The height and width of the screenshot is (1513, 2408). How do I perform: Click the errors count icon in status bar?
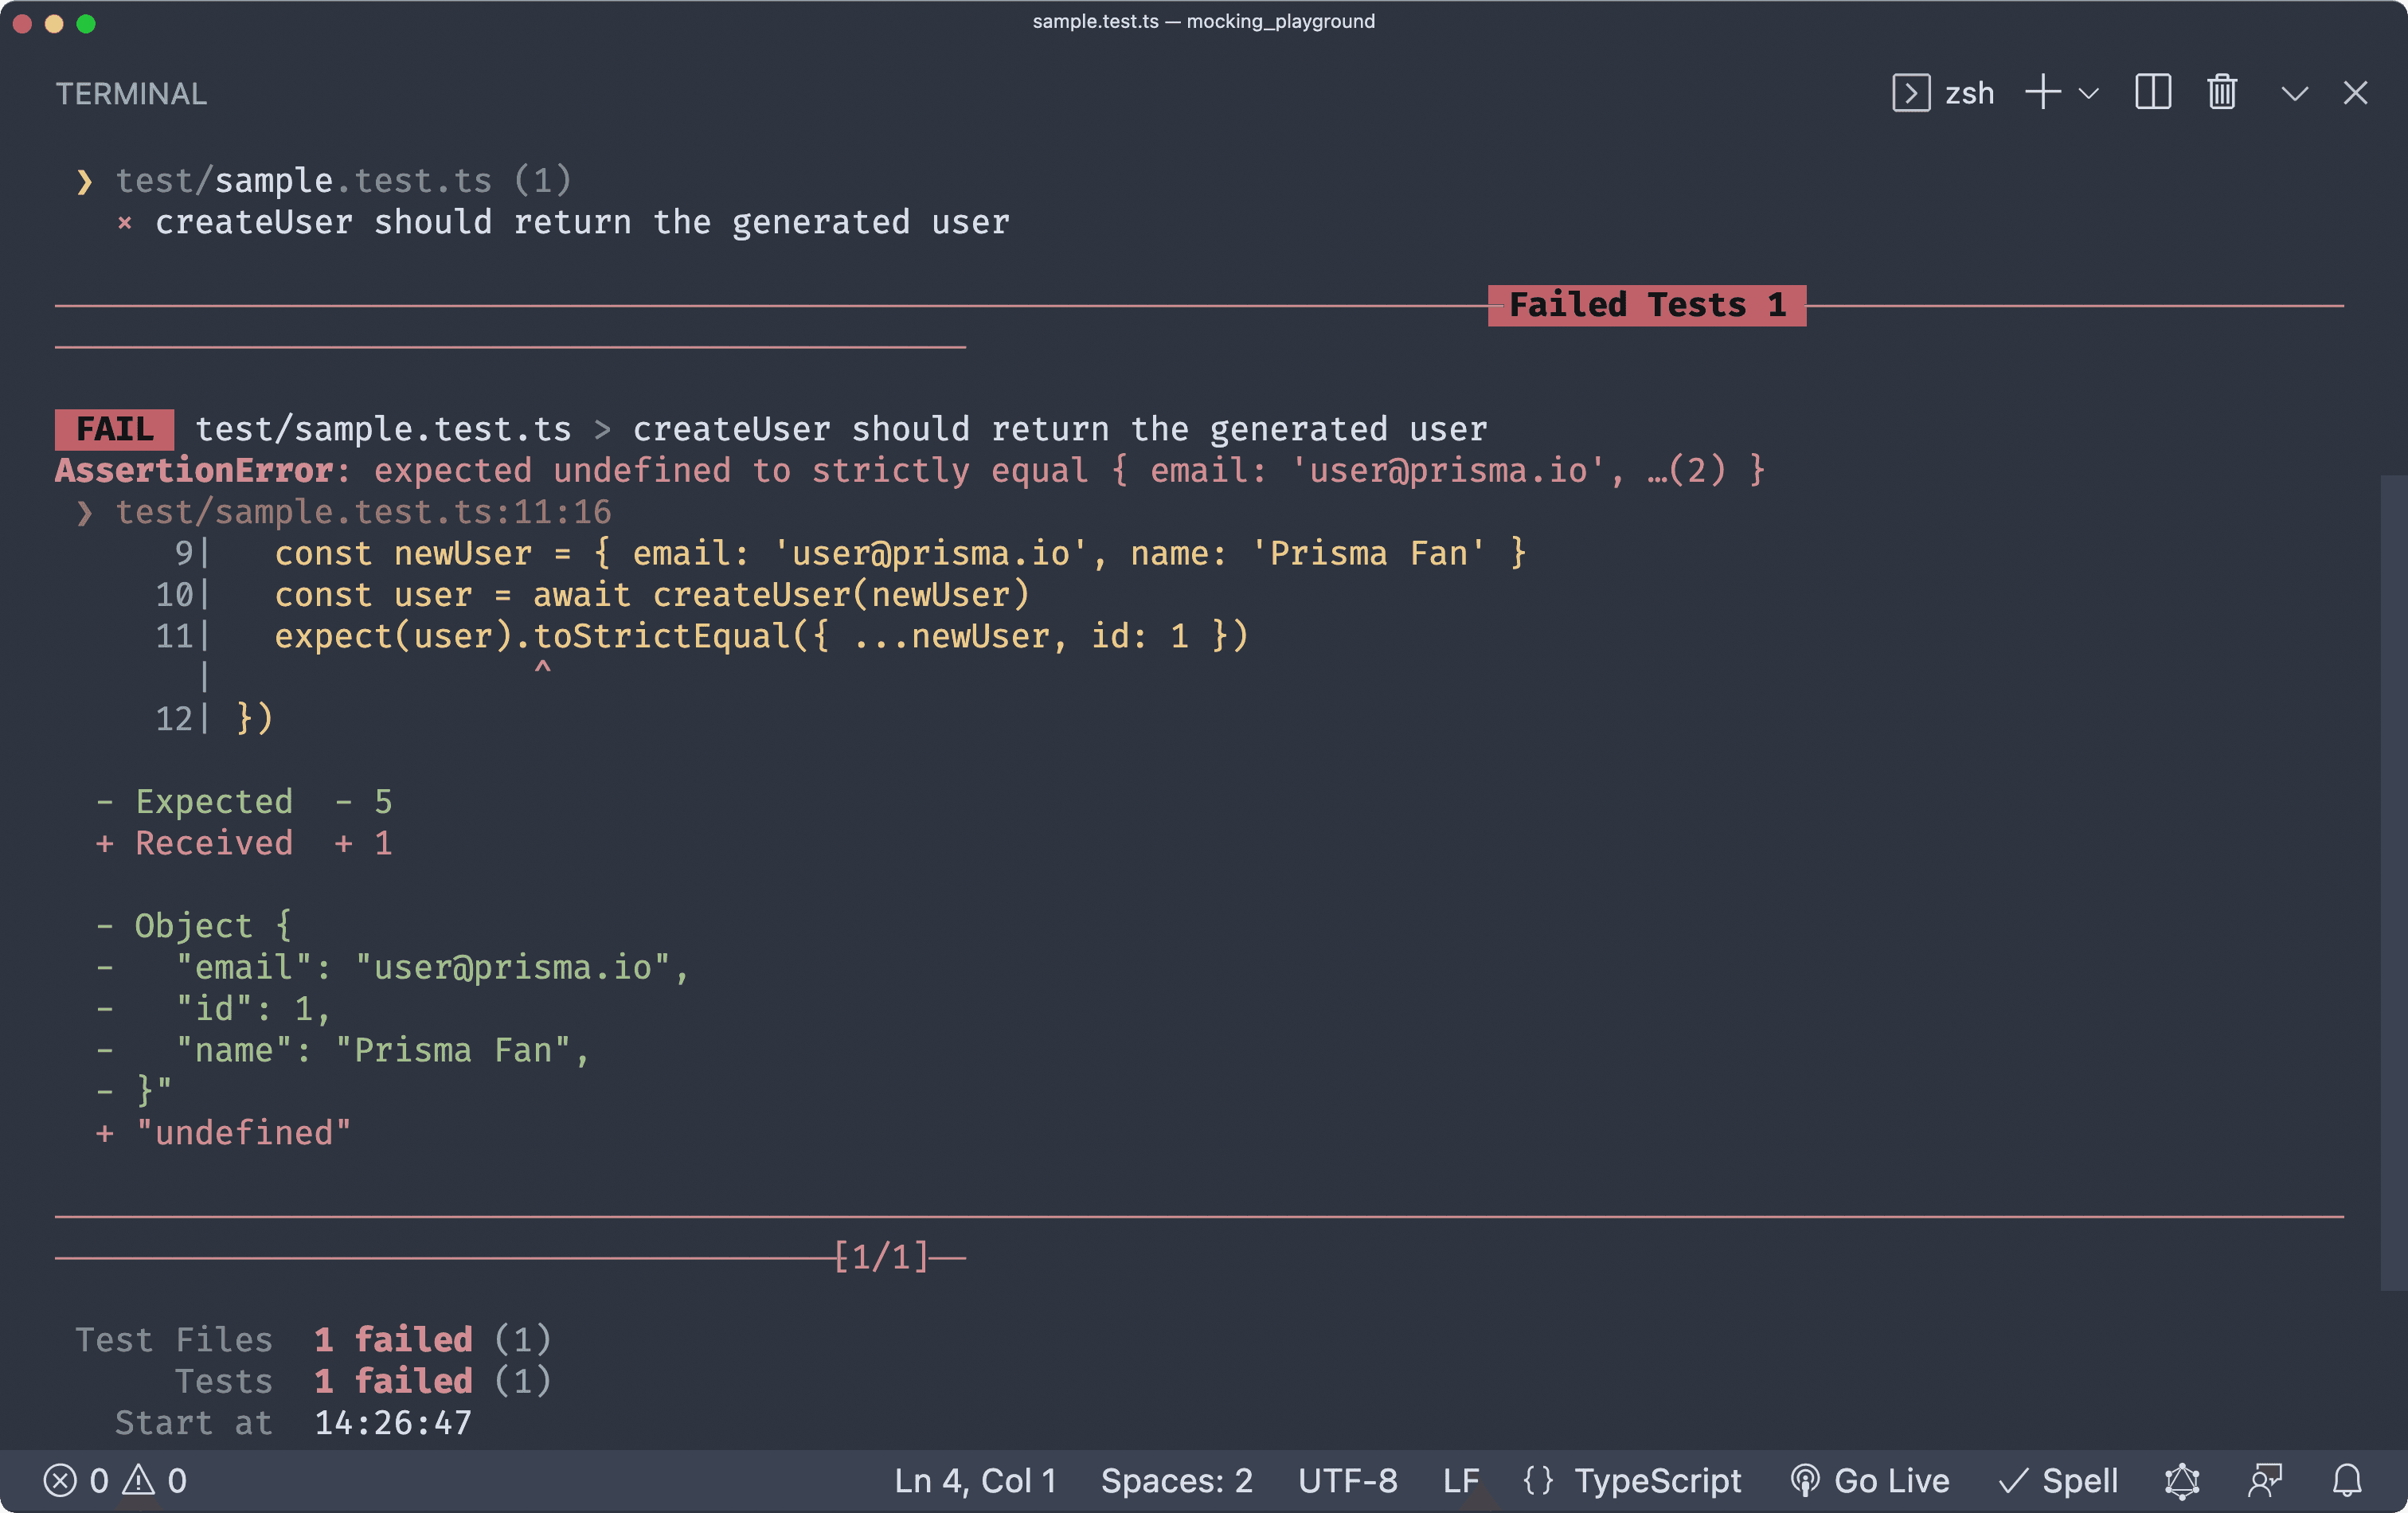[60, 1480]
